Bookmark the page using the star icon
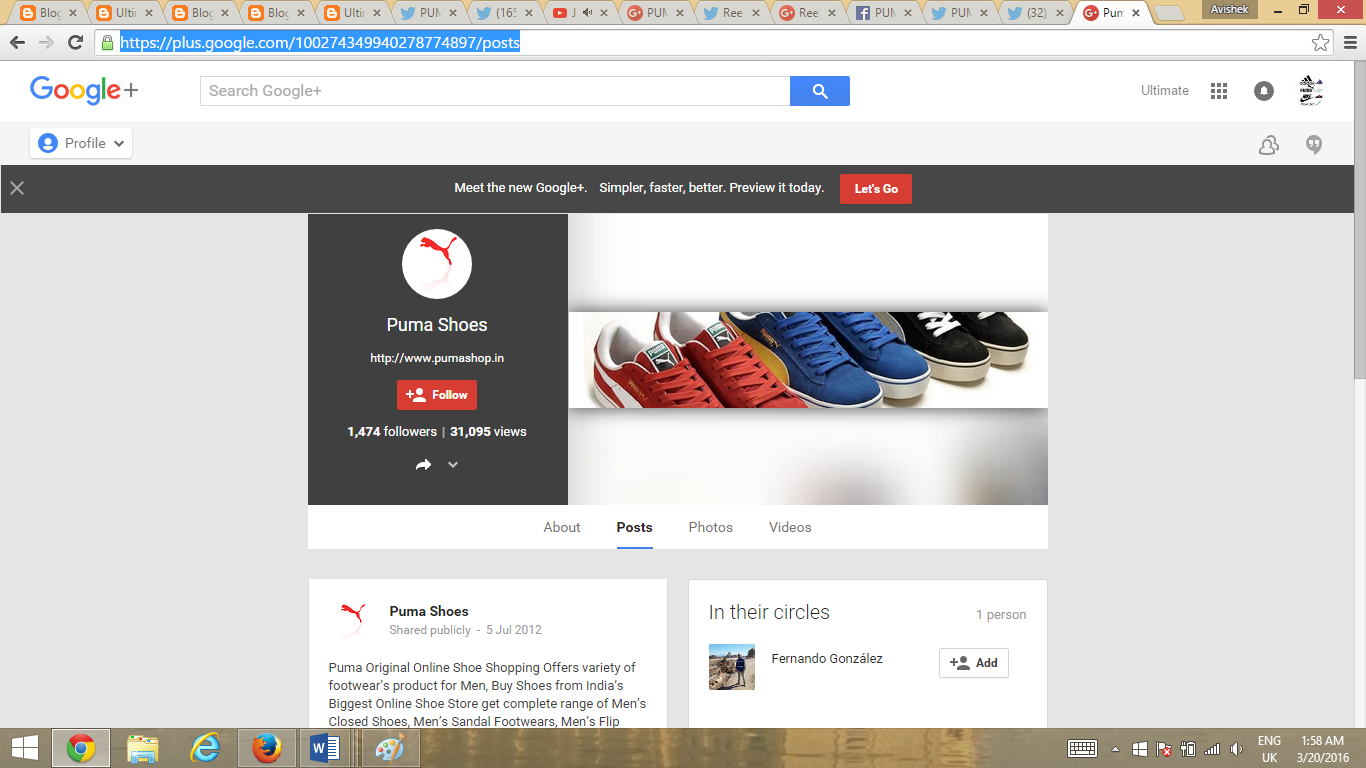Viewport: 1366px width, 768px height. pyautogui.click(x=1322, y=43)
